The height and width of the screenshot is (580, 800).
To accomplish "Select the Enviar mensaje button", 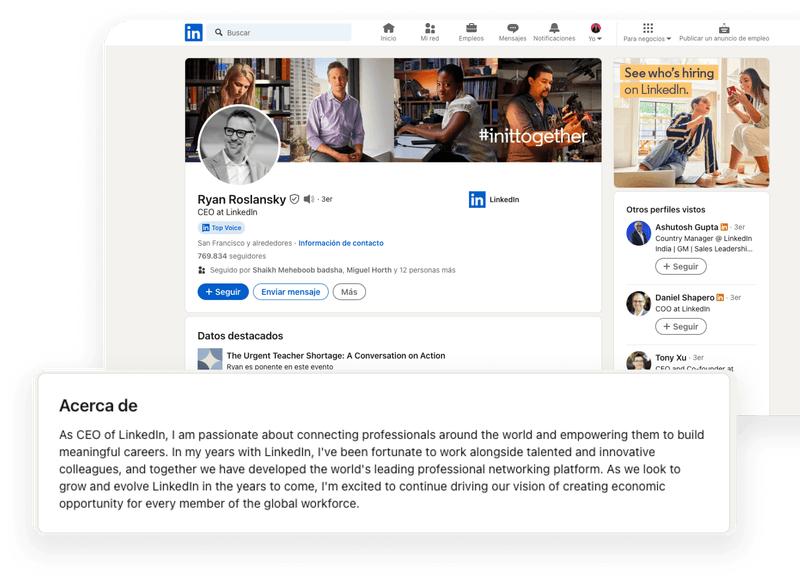I will [x=291, y=292].
